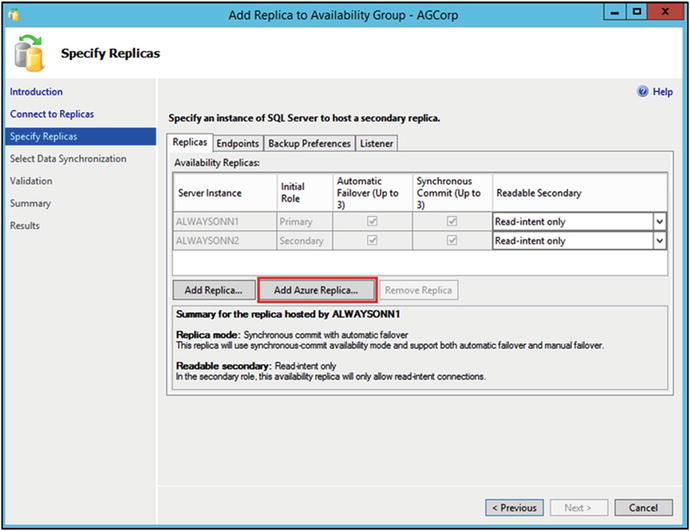Click the ALWAYSONN2 server instance cell
This screenshot has height=531, width=690.
[225, 241]
